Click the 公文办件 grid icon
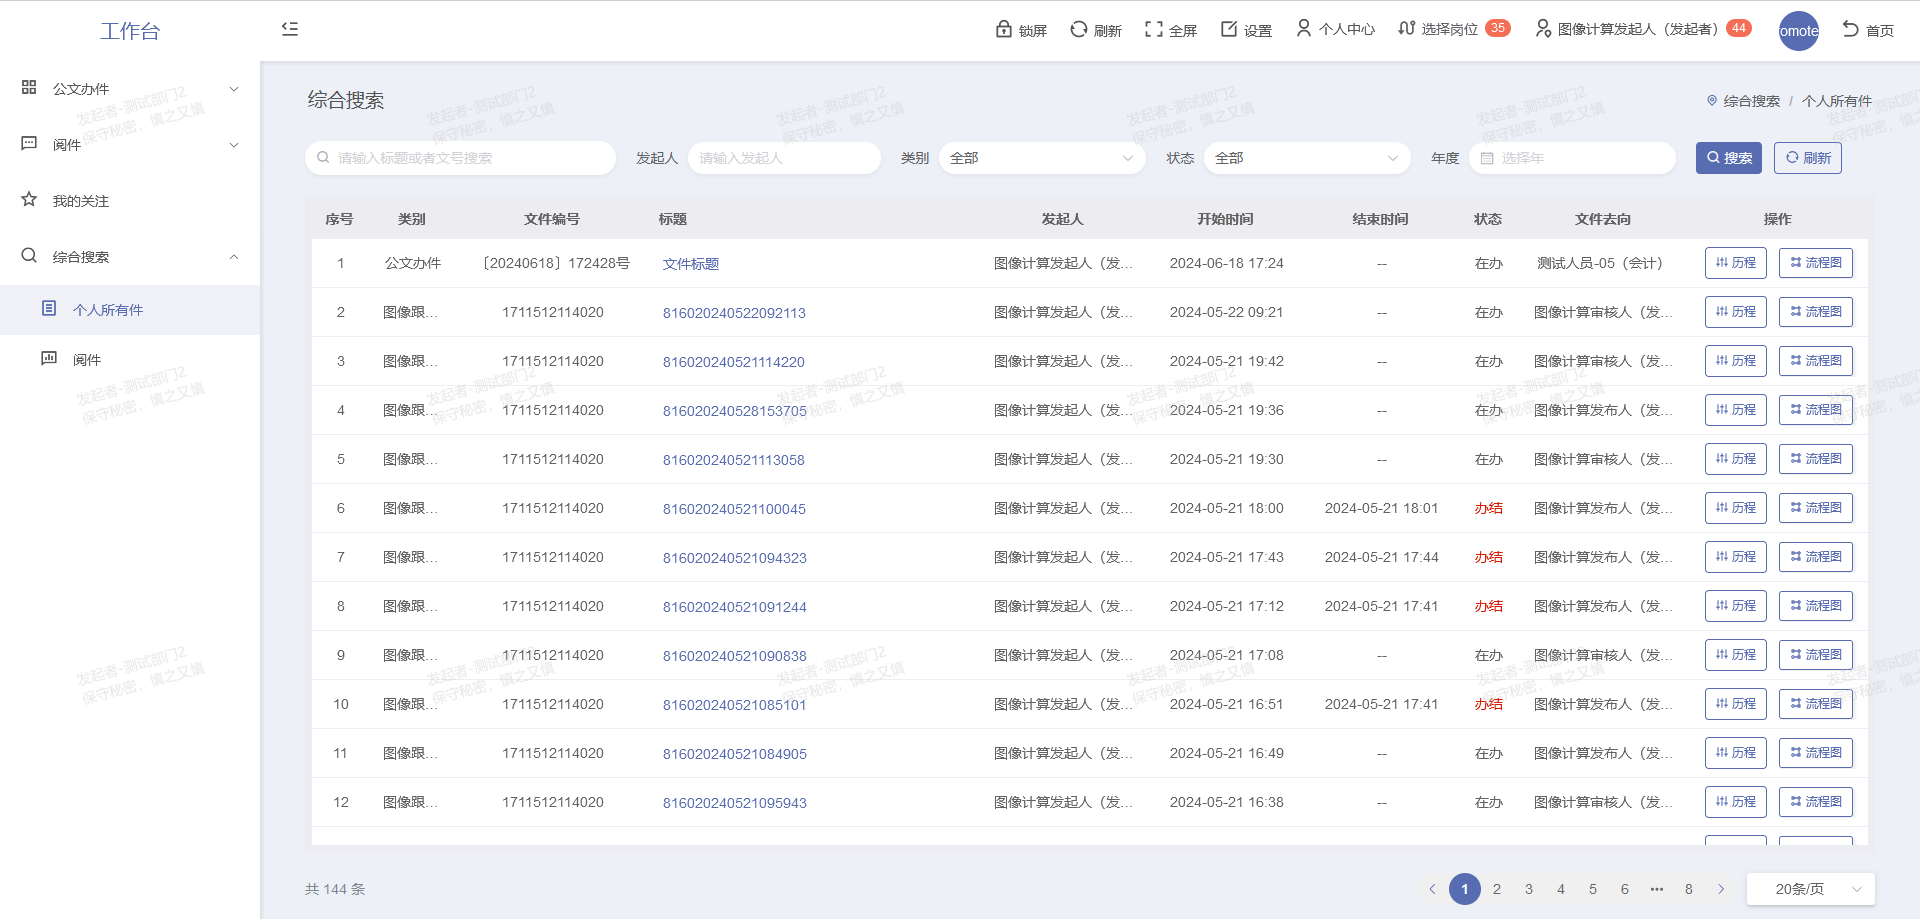The width and height of the screenshot is (1920, 919). [x=29, y=88]
